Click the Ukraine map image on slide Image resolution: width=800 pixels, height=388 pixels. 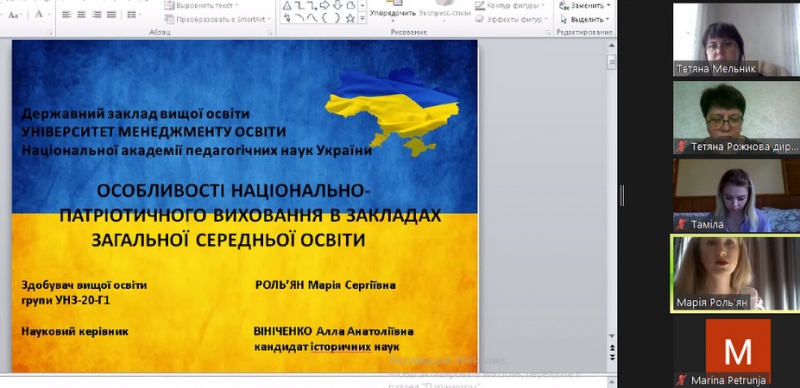(x=392, y=112)
